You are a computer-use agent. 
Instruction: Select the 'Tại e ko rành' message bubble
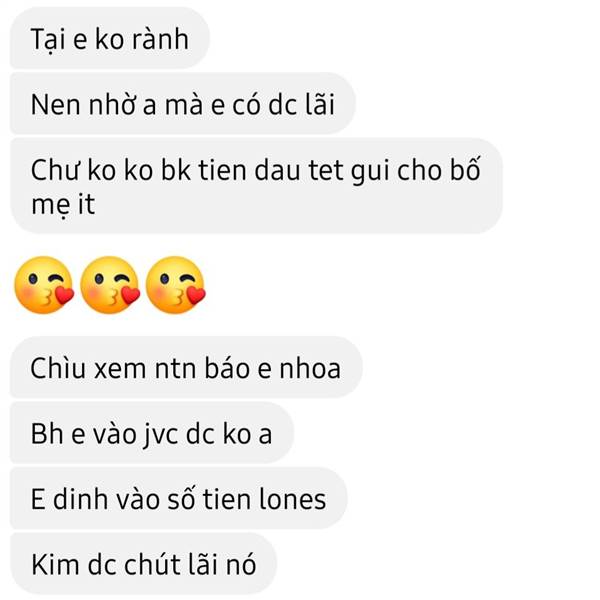point(110,38)
